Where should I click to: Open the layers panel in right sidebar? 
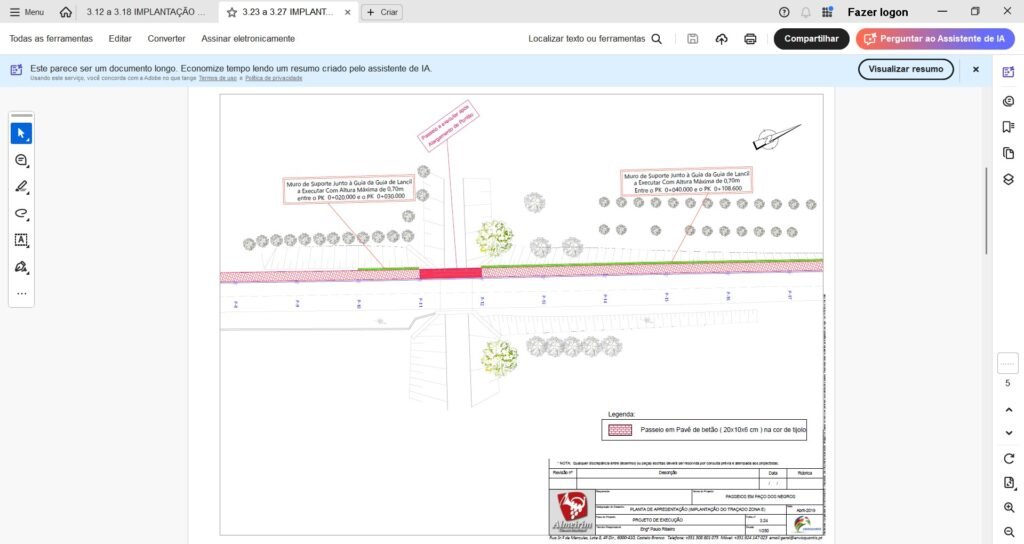point(1008,179)
